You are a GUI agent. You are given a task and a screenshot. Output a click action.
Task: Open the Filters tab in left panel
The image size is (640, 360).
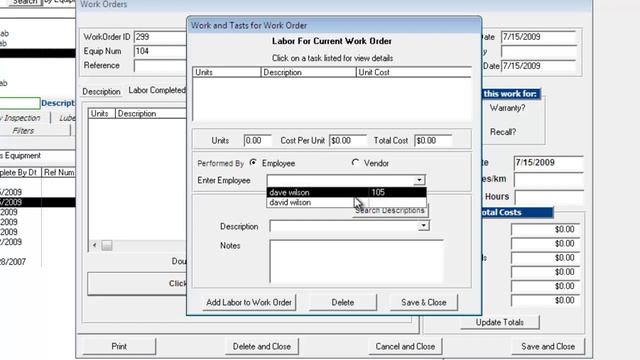coord(23,131)
